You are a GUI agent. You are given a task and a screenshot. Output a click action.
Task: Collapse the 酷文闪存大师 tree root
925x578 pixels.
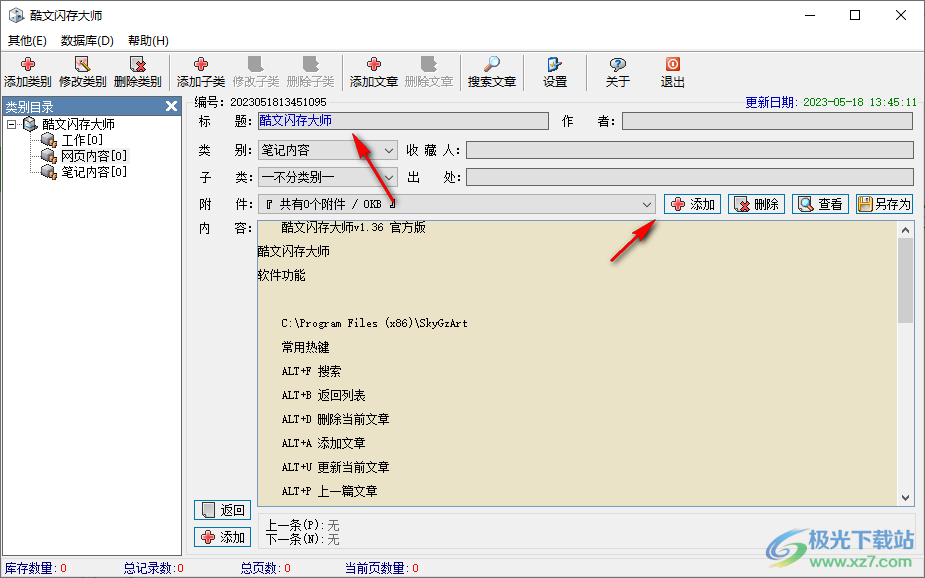coord(11,124)
